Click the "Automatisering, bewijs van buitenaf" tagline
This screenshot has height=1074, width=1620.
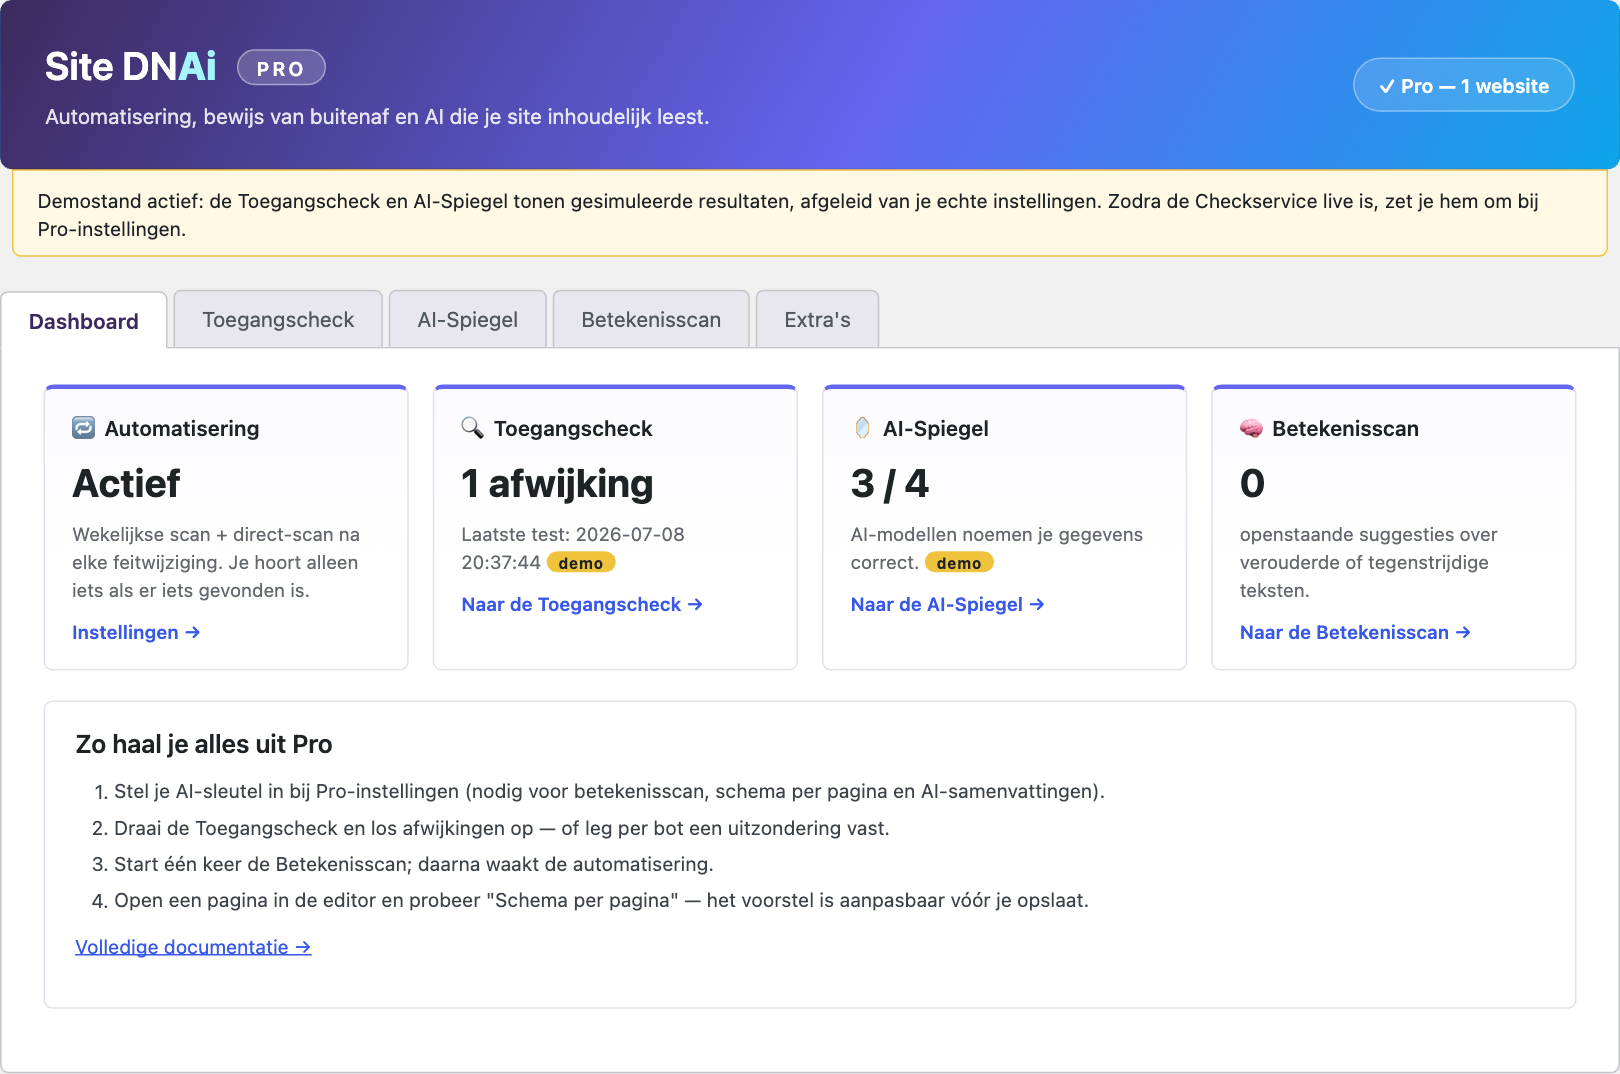(377, 117)
